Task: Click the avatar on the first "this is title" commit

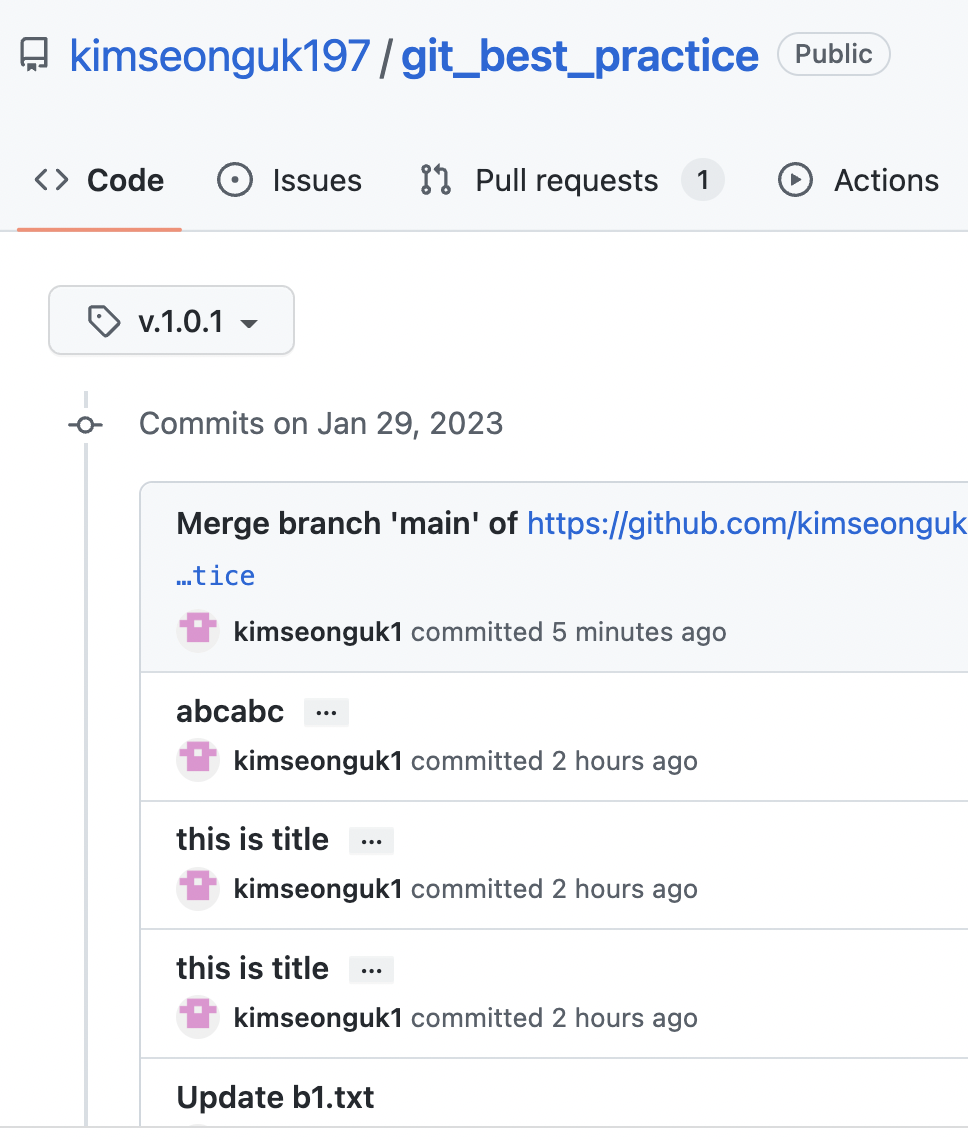Action: tap(198, 888)
